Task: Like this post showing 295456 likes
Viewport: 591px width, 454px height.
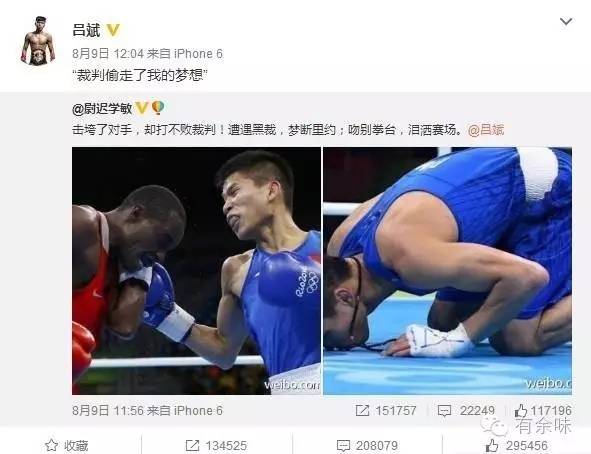Action: point(516,446)
